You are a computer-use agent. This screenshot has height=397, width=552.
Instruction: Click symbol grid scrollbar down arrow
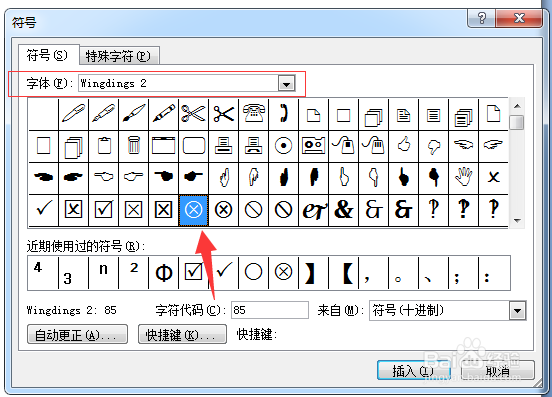(x=517, y=220)
